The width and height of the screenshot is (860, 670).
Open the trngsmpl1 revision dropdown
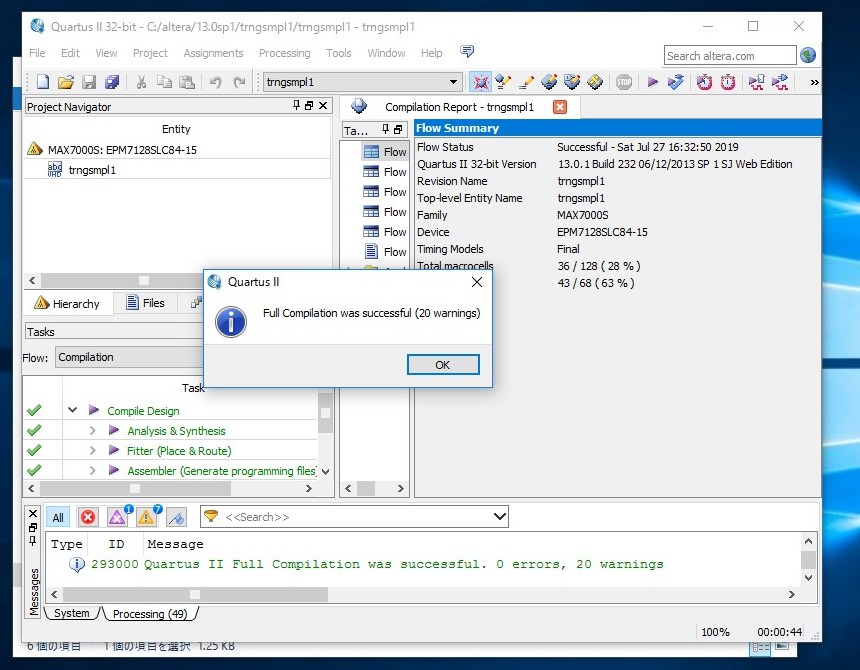[x=453, y=82]
